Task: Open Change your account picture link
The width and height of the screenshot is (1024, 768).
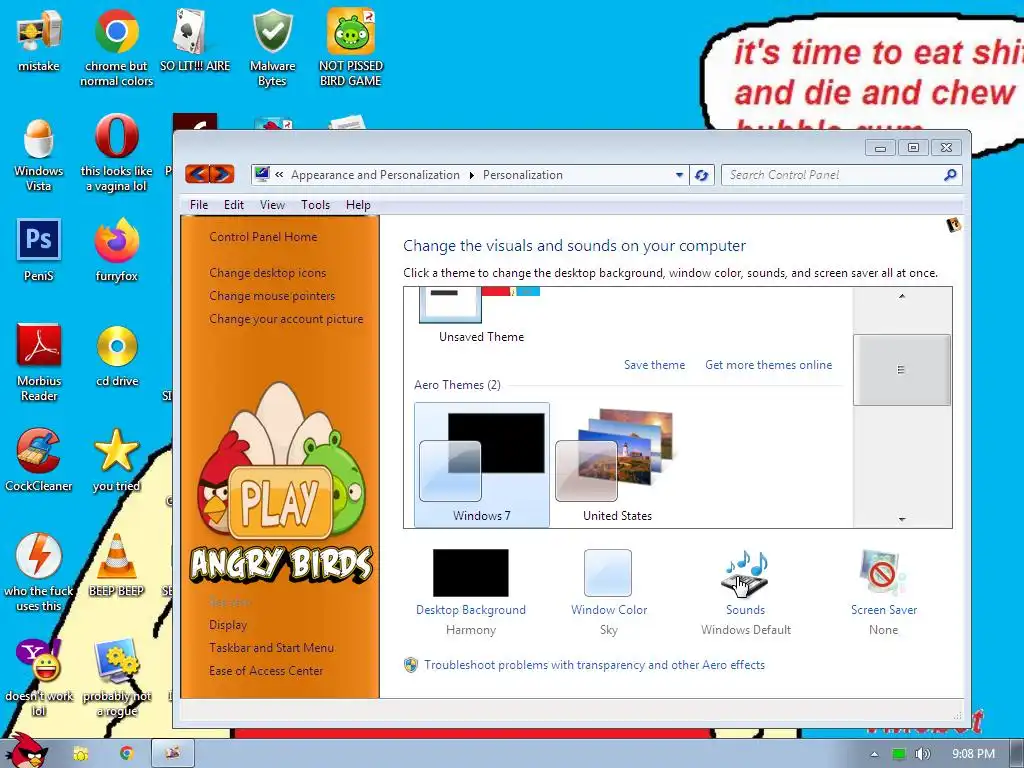Action: (286, 319)
